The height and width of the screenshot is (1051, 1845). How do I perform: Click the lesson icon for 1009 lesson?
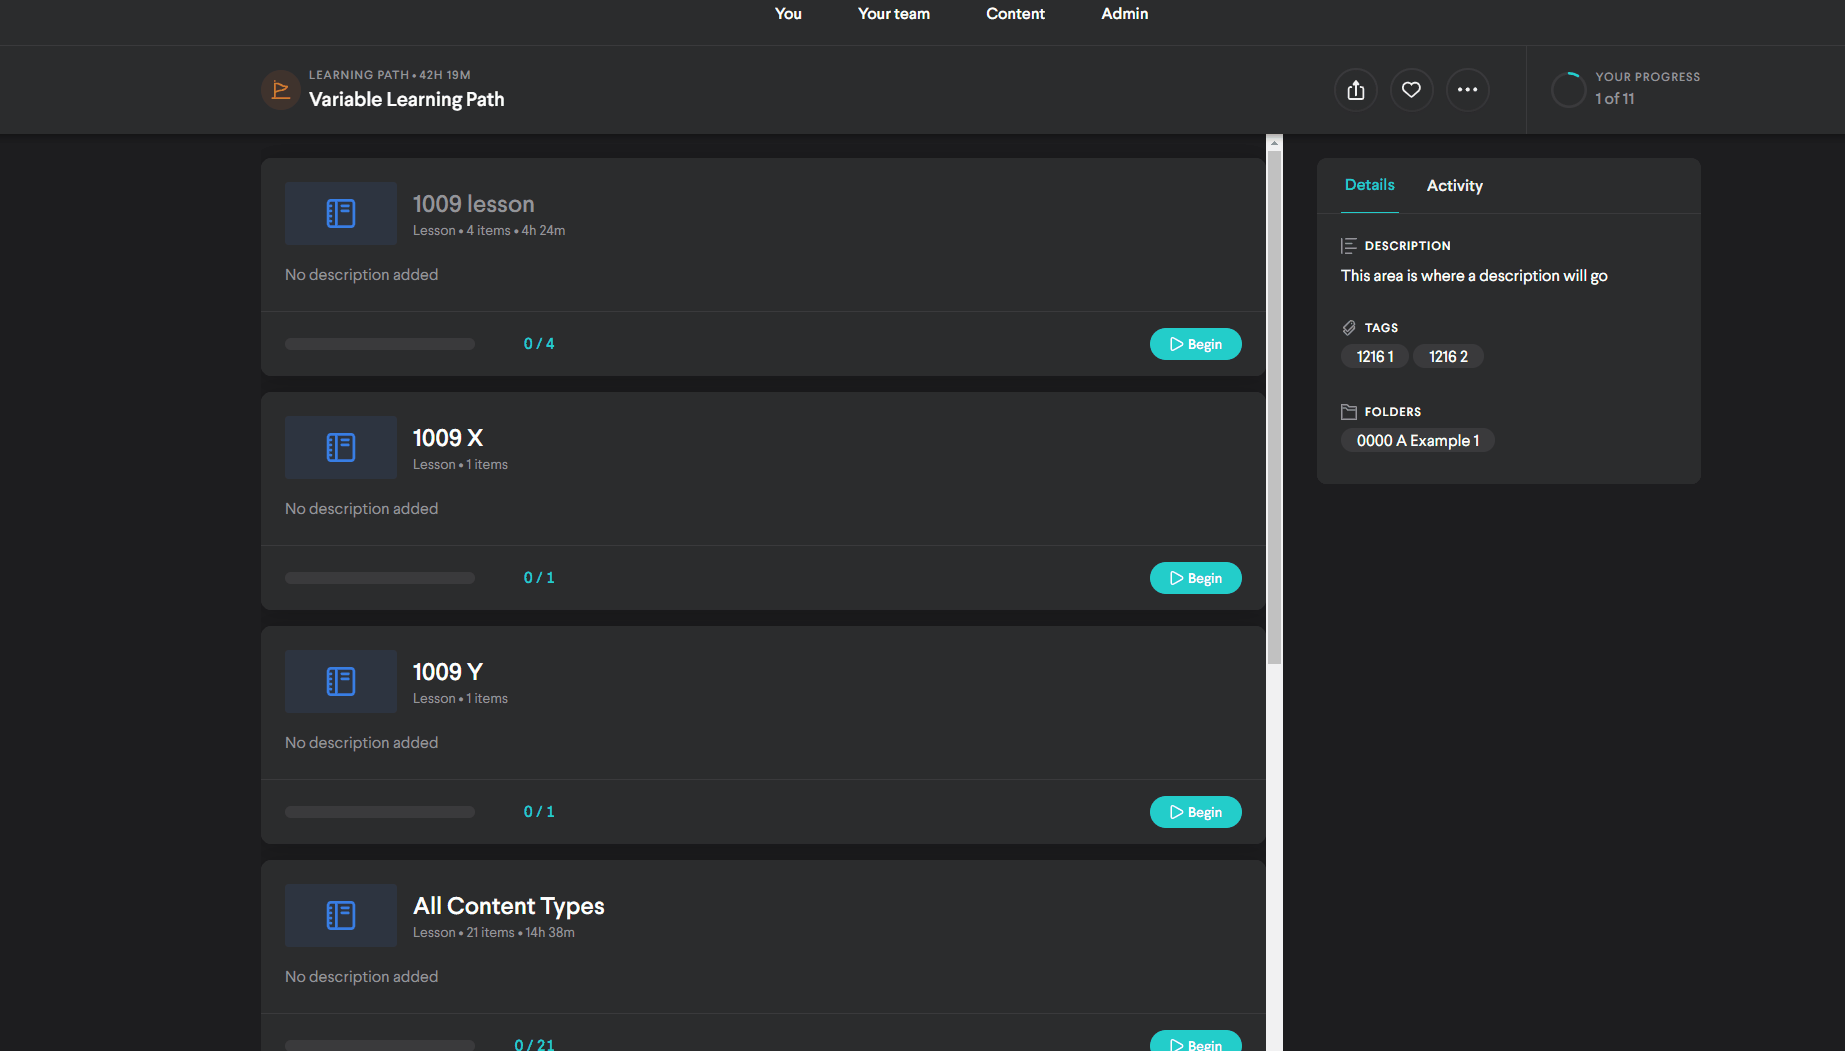(340, 213)
